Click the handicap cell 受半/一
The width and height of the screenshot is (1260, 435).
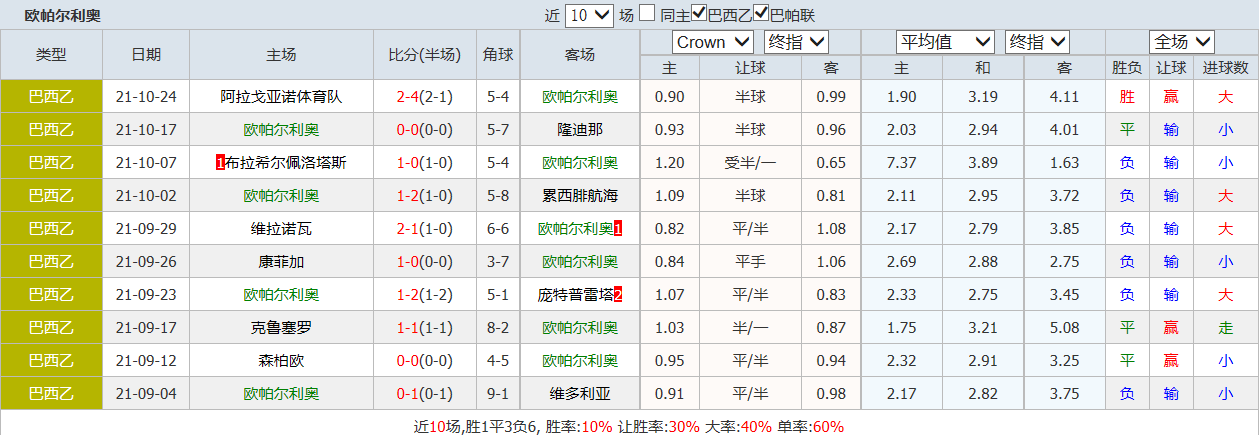point(751,163)
